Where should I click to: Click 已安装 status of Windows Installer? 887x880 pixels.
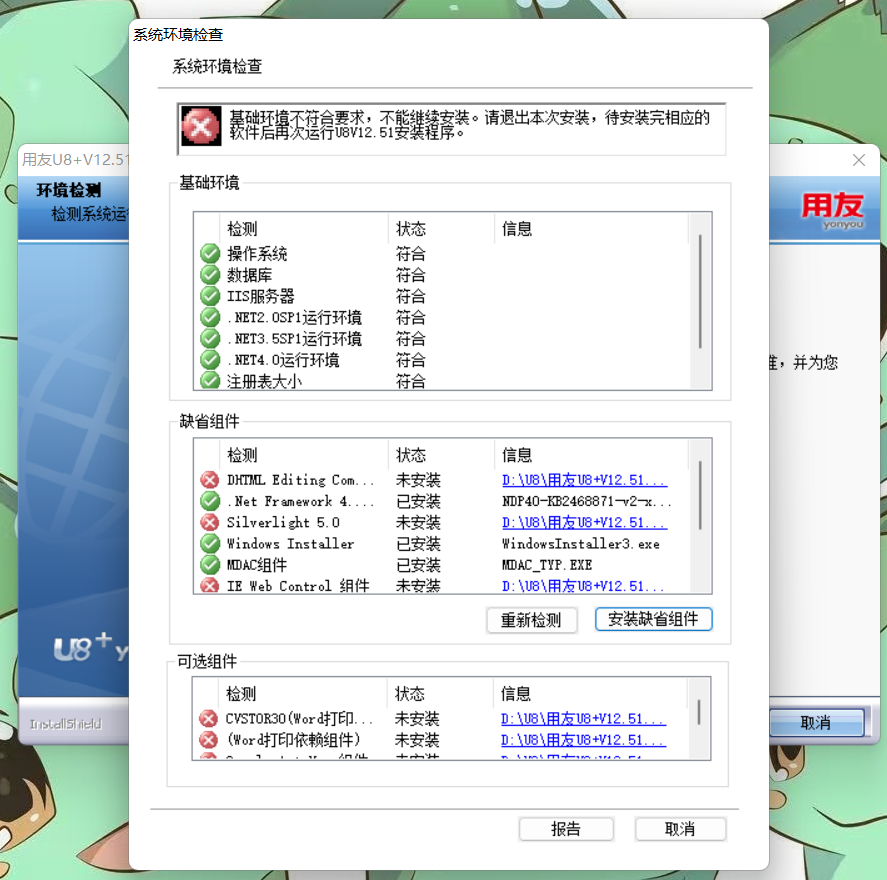pos(418,544)
